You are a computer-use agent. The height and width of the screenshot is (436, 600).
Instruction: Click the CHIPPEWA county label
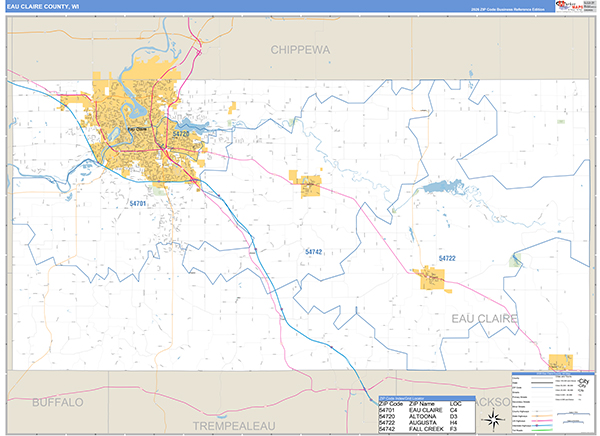(x=300, y=48)
